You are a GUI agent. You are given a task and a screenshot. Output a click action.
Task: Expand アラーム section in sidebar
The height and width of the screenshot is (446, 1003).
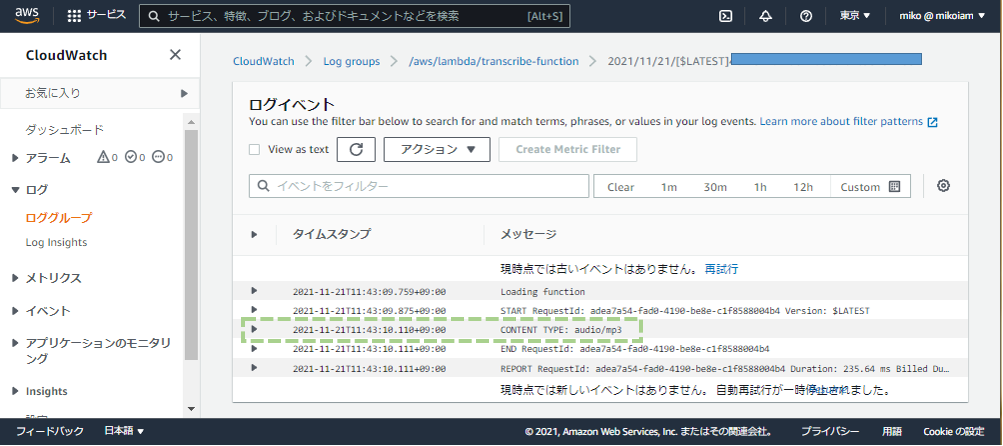pyautogui.click(x=15, y=158)
